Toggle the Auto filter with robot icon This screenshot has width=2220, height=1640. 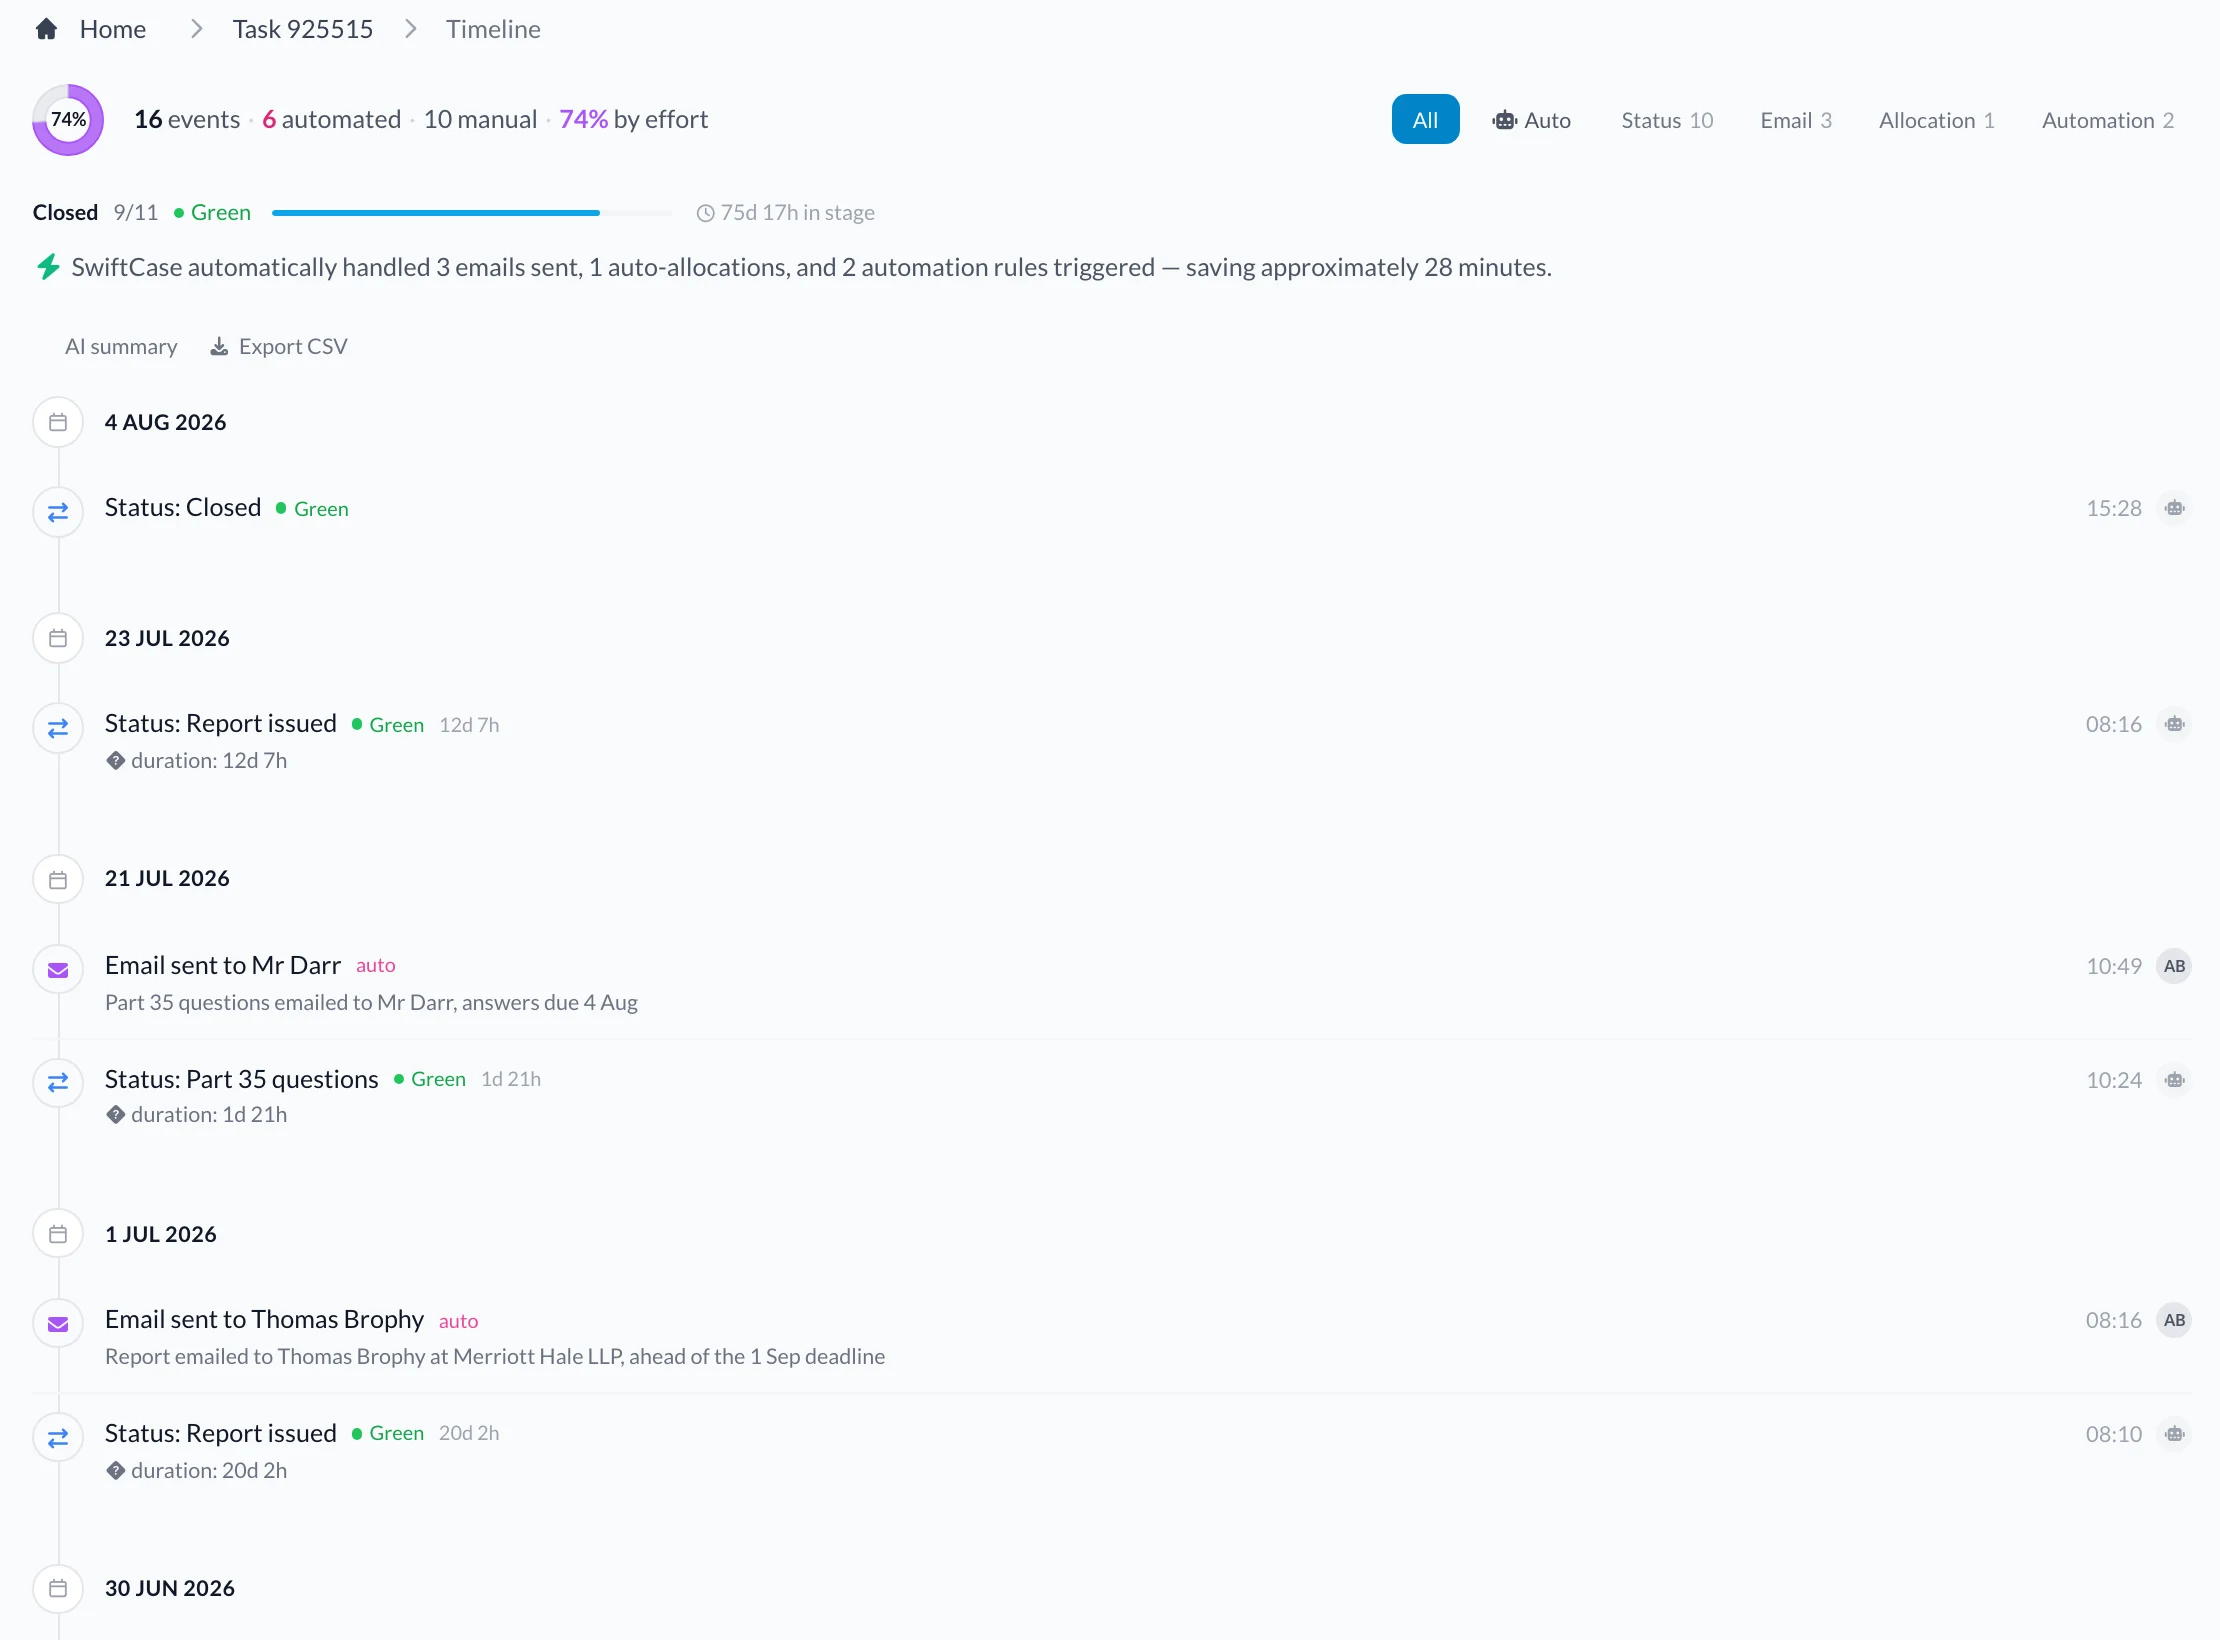pos(1531,120)
